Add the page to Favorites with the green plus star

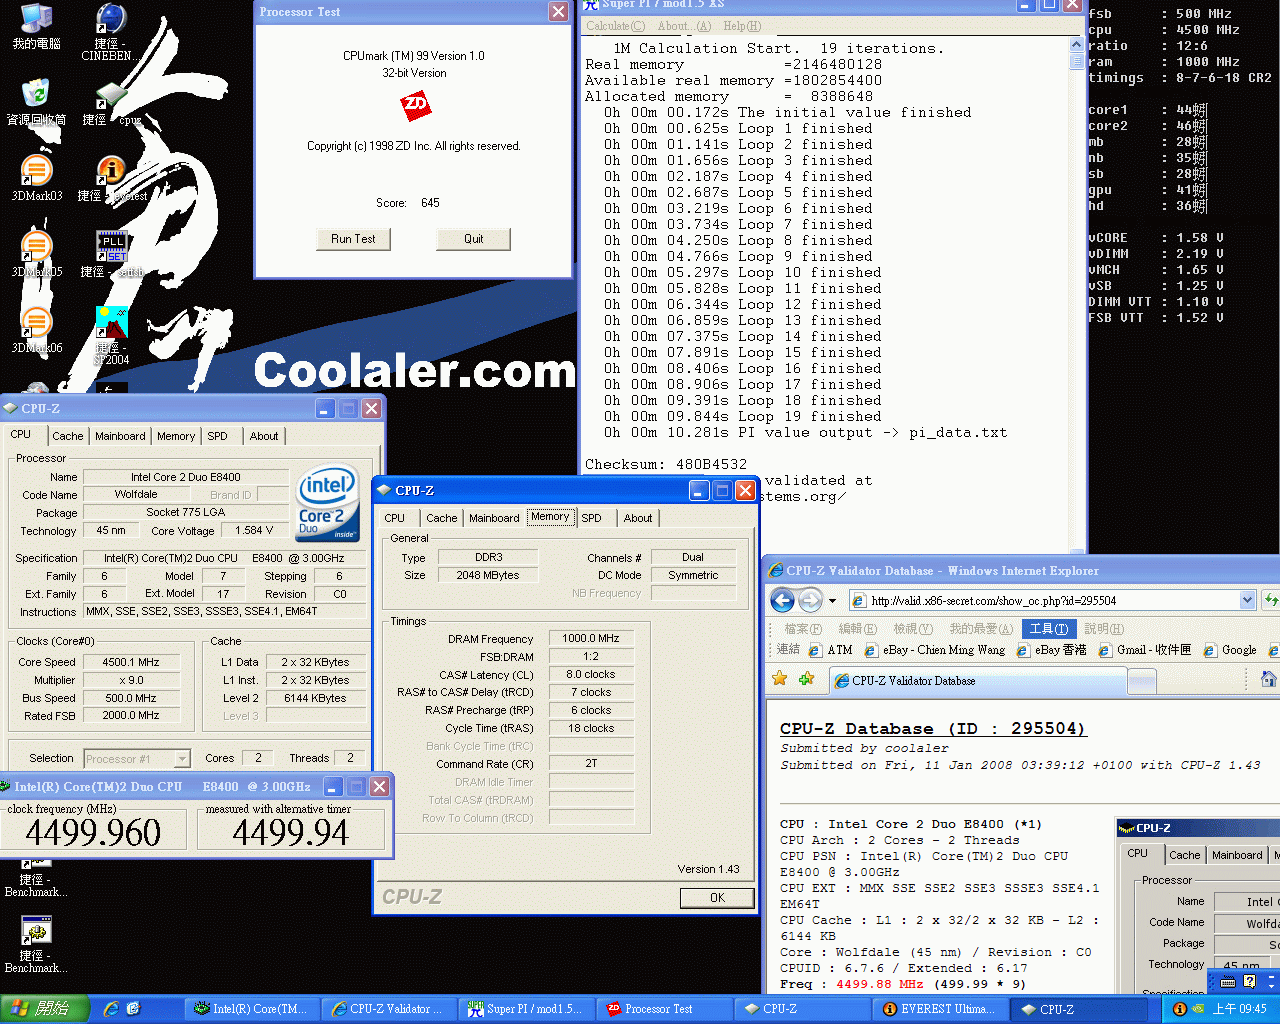click(806, 679)
